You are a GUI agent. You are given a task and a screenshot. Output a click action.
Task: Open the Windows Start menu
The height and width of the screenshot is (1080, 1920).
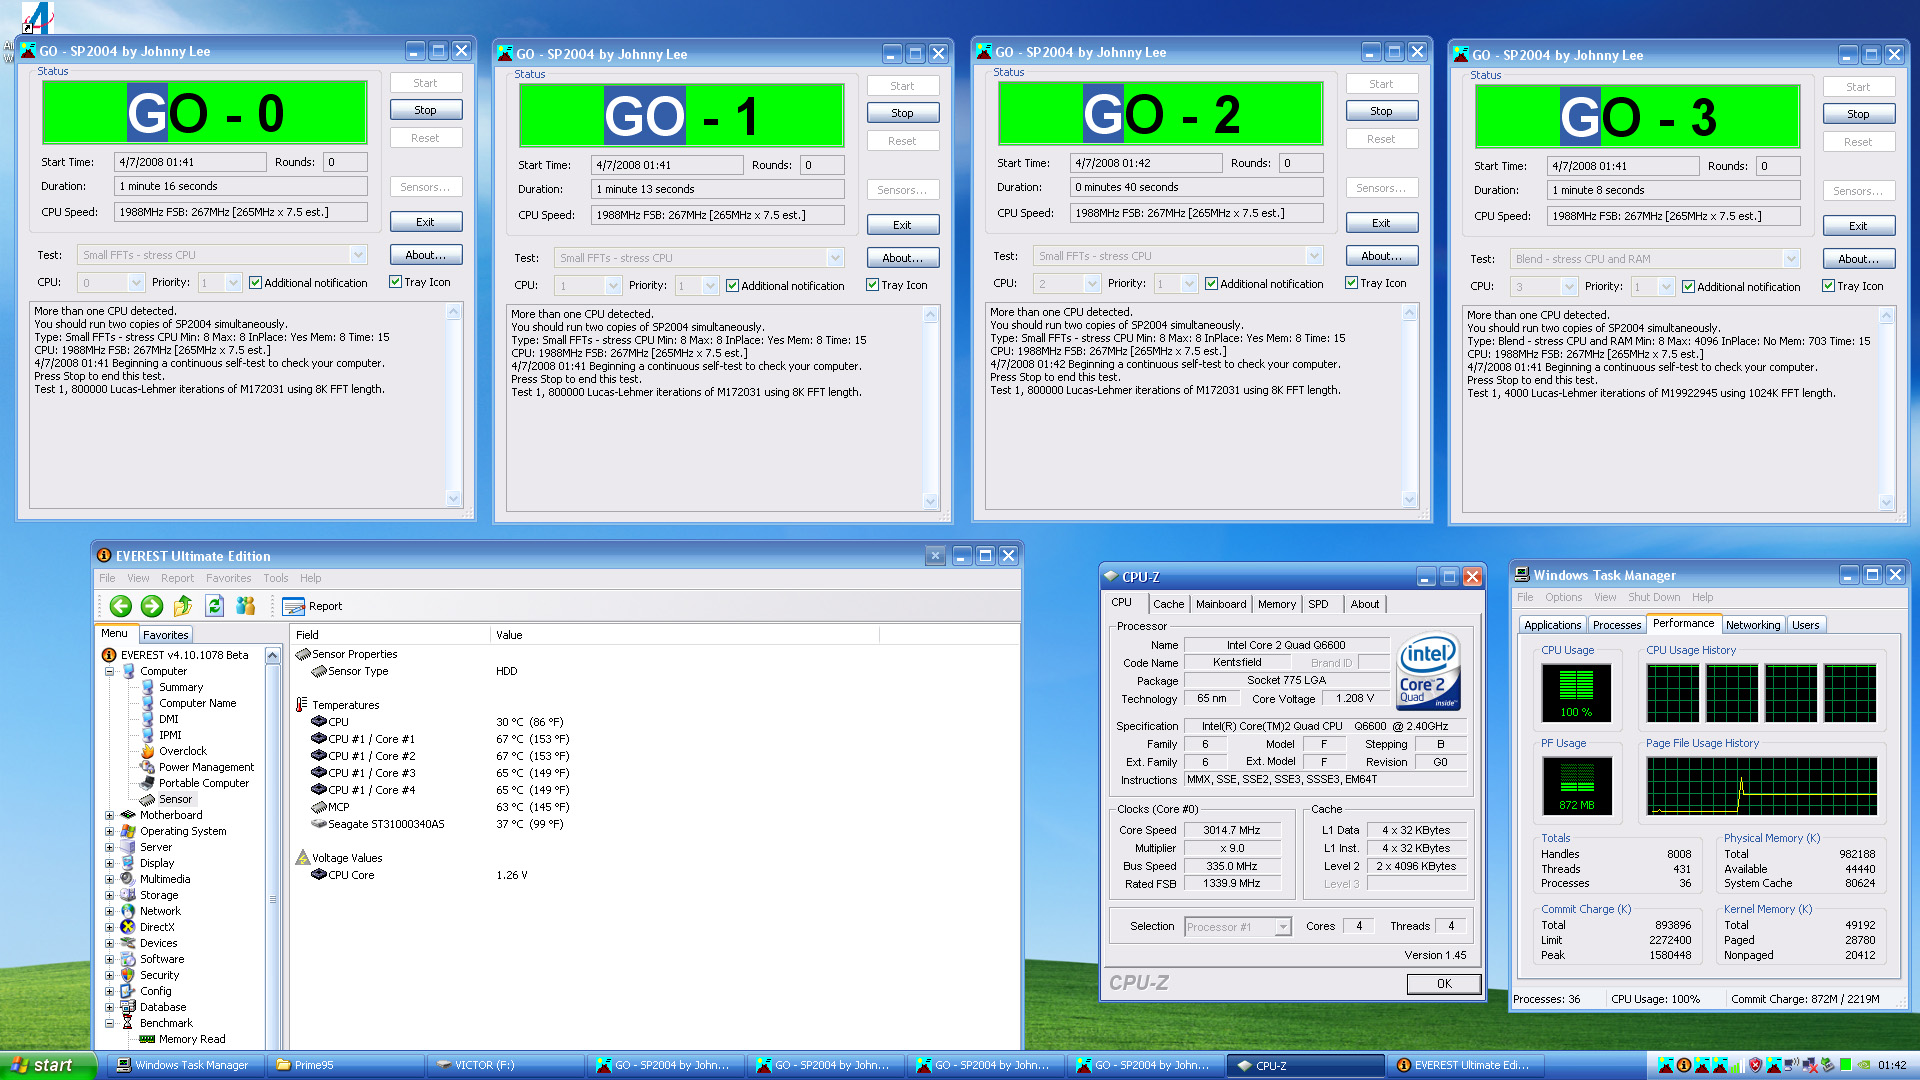coord(48,1066)
